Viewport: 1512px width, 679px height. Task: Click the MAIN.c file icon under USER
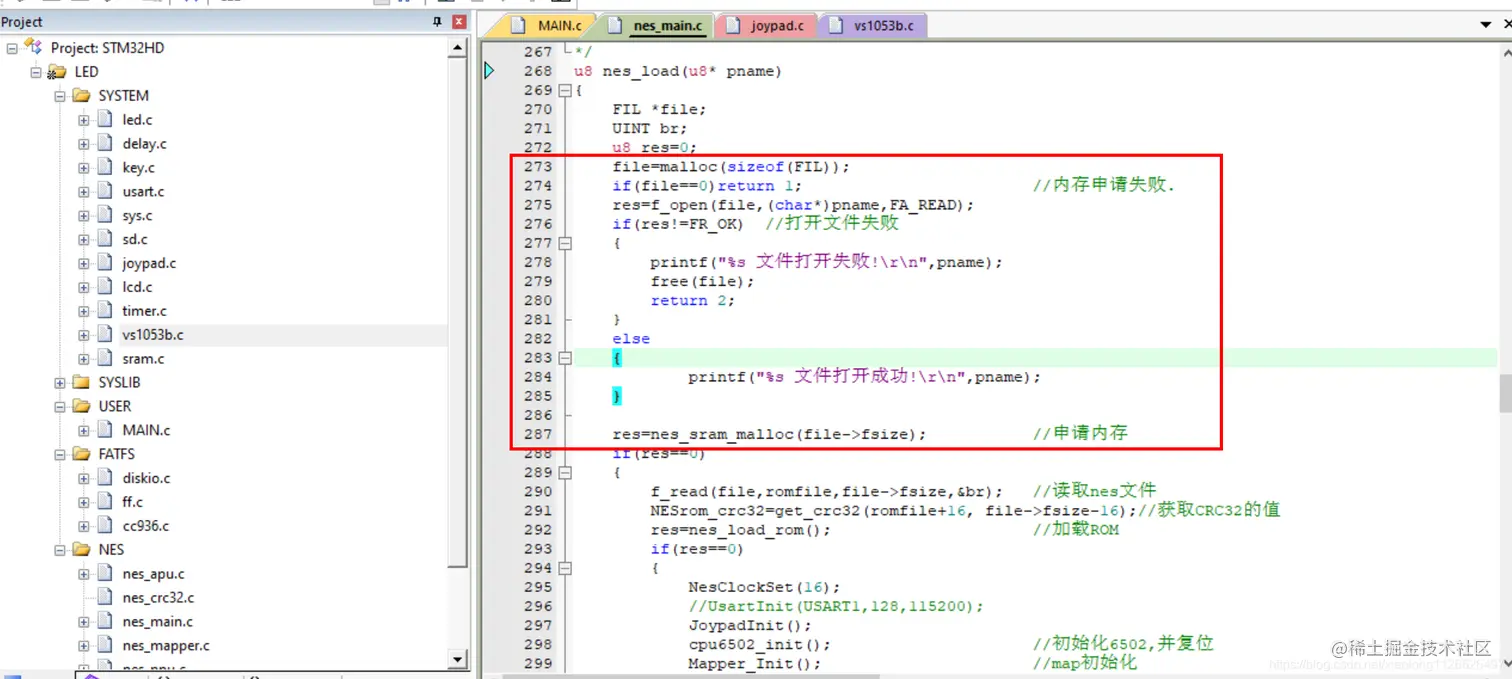pyautogui.click(x=105, y=430)
